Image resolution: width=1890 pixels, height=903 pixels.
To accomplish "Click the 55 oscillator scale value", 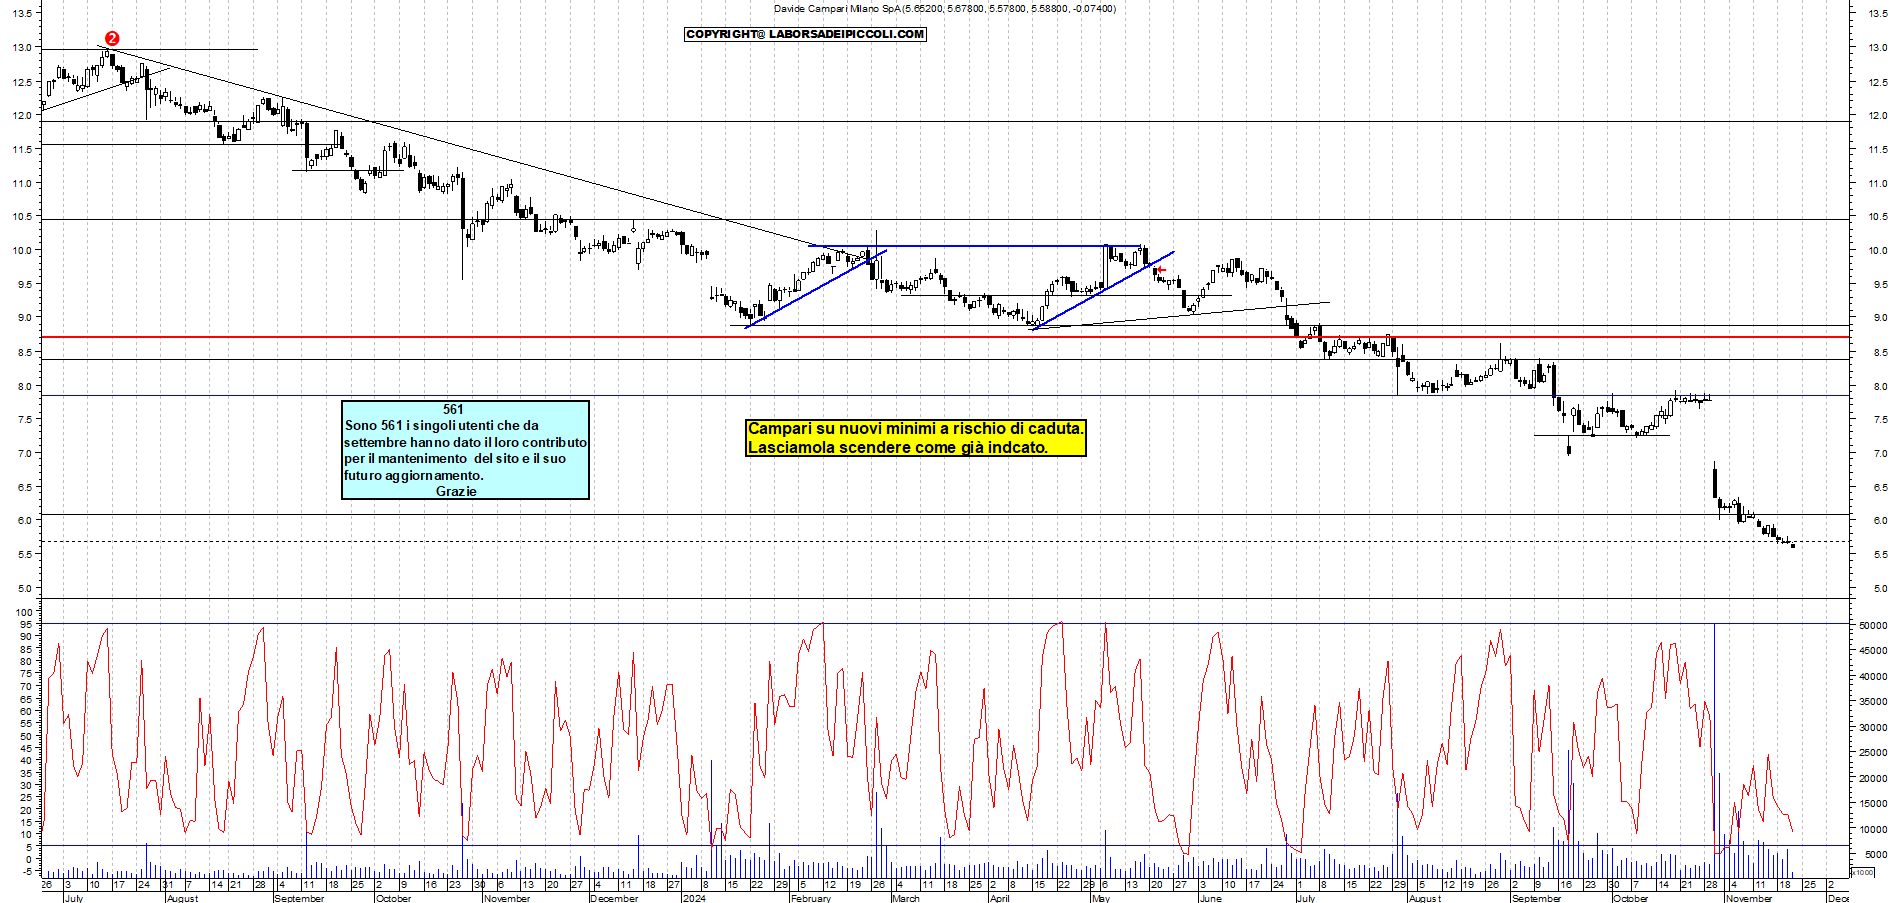I will coord(27,724).
